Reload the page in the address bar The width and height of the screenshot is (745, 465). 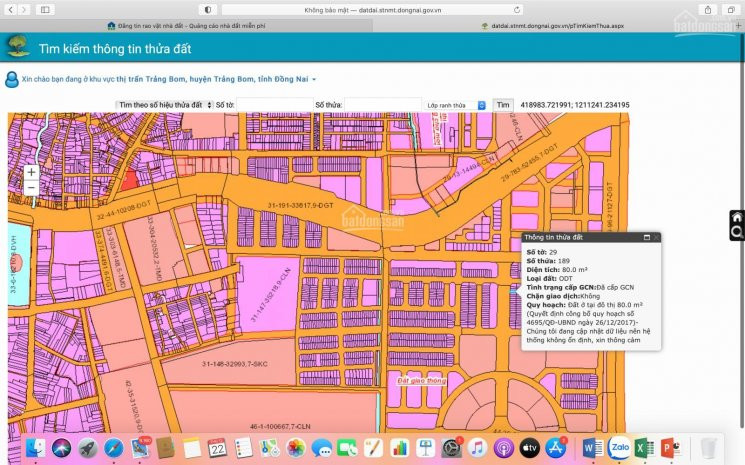pyautogui.click(x=516, y=9)
